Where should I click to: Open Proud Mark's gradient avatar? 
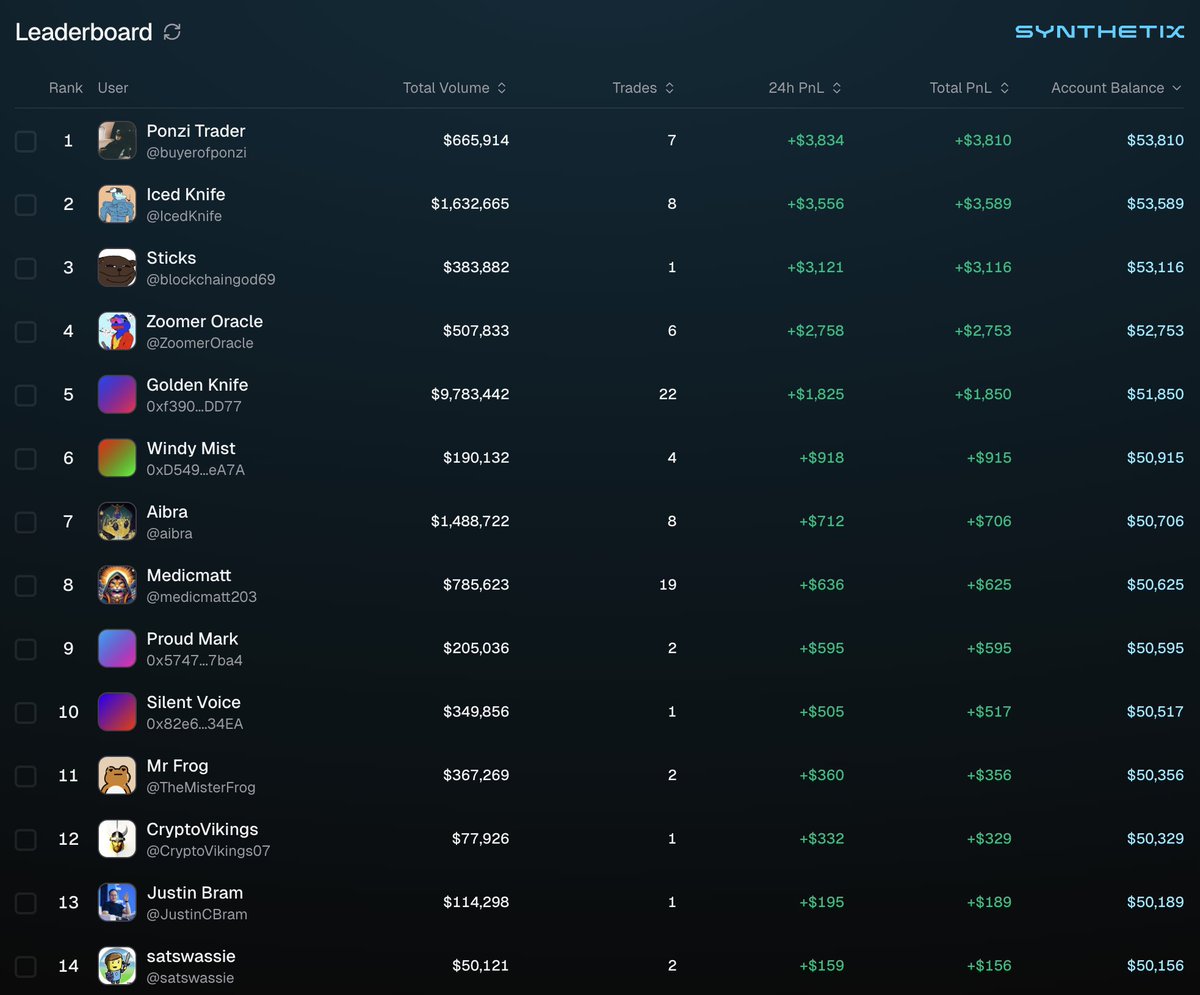pyautogui.click(x=117, y=649)
